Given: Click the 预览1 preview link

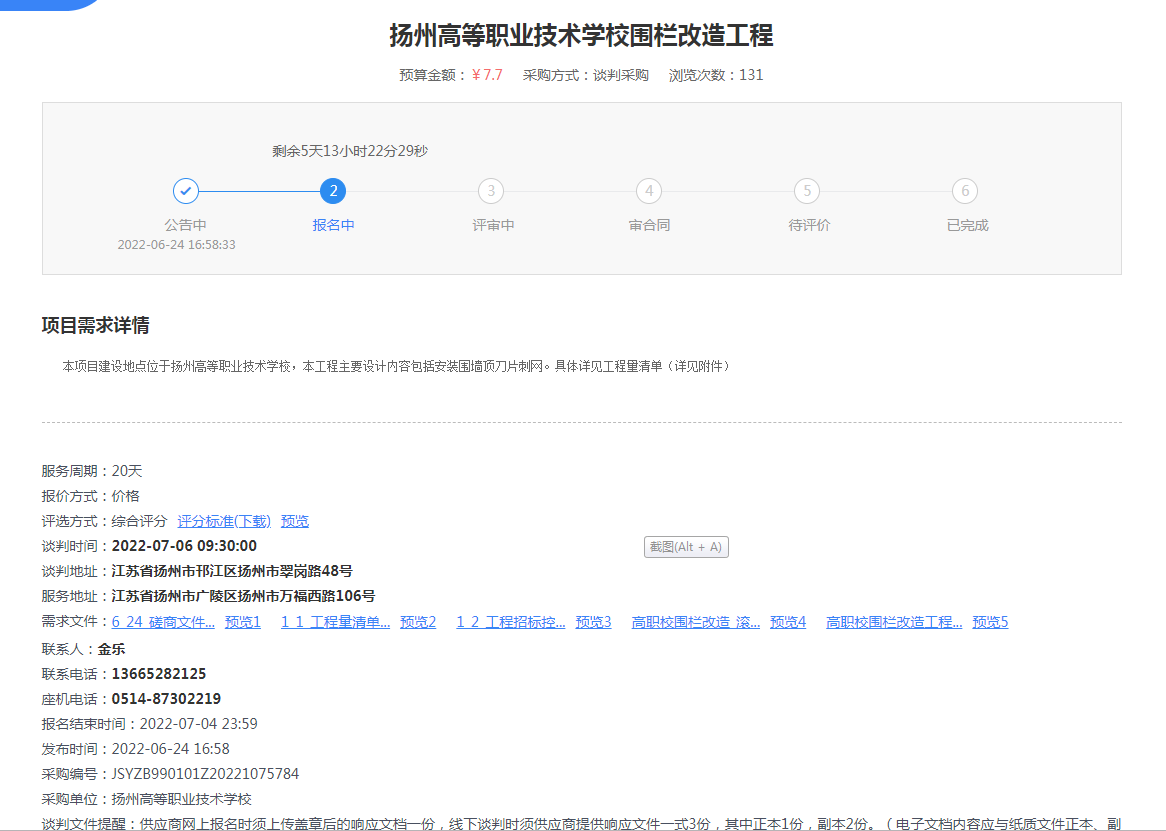Looking at the screenshot, I should (243, 622).
